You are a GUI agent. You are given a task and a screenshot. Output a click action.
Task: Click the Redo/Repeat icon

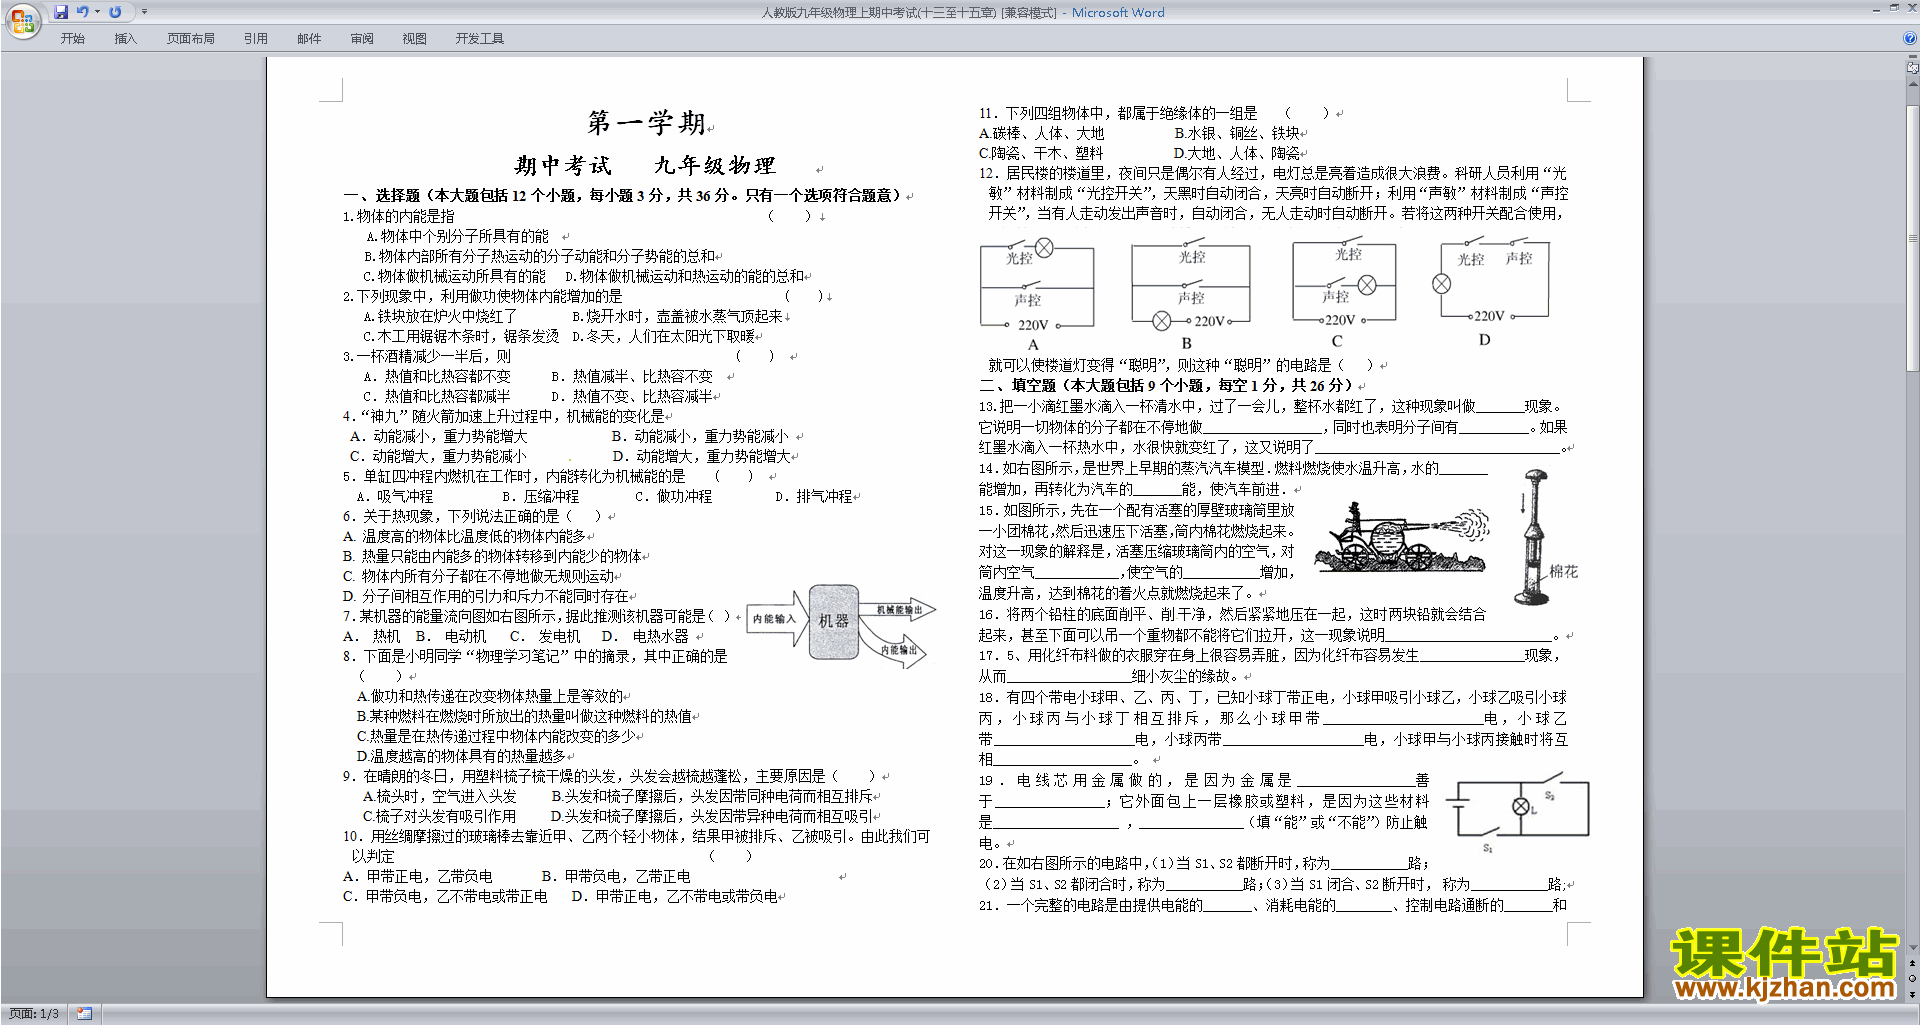(115, 12)
